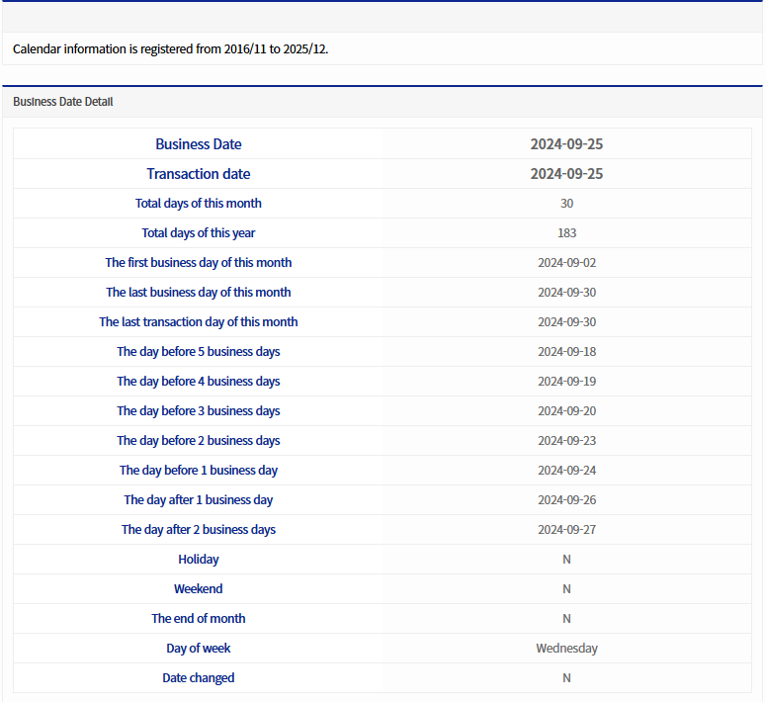
Task: Click the day before 1 business day label
Action: [198, 470]
